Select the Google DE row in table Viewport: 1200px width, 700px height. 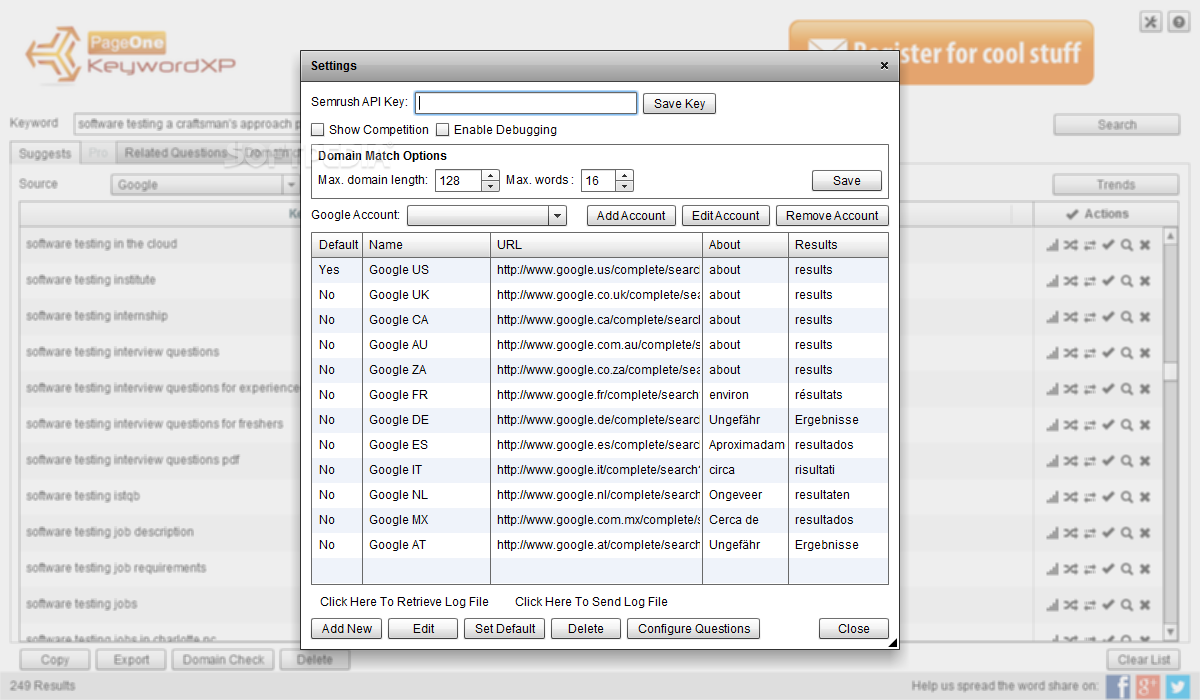click(600, 420)
